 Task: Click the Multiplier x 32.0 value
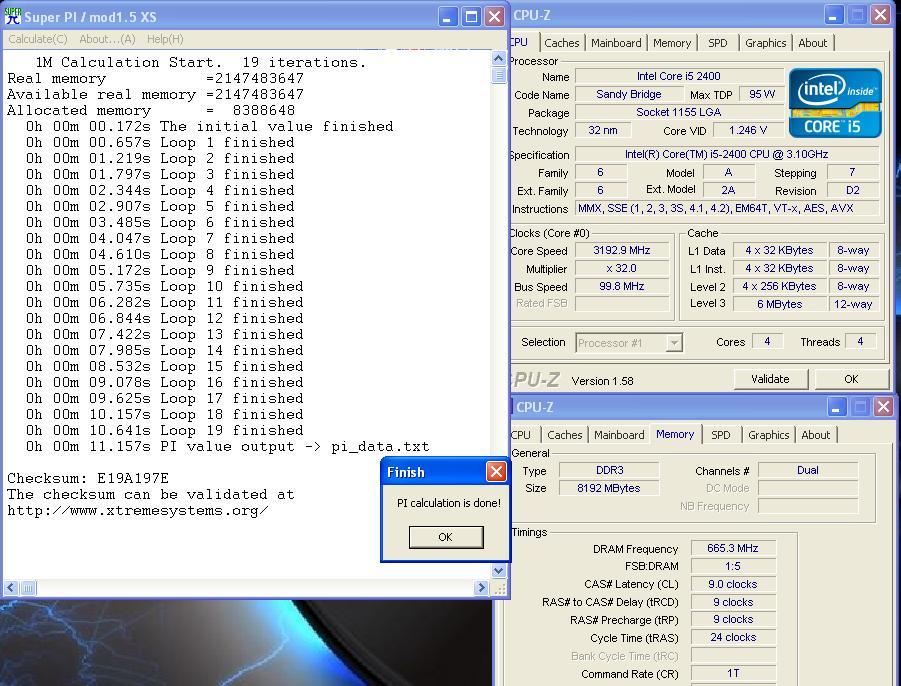coord(621,268)
